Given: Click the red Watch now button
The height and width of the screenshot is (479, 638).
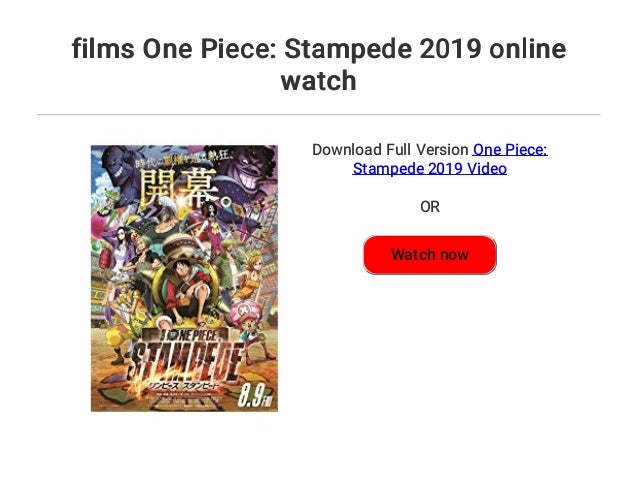Looking at the screenshot, I should pyautogui.click(x=429, y=255).
